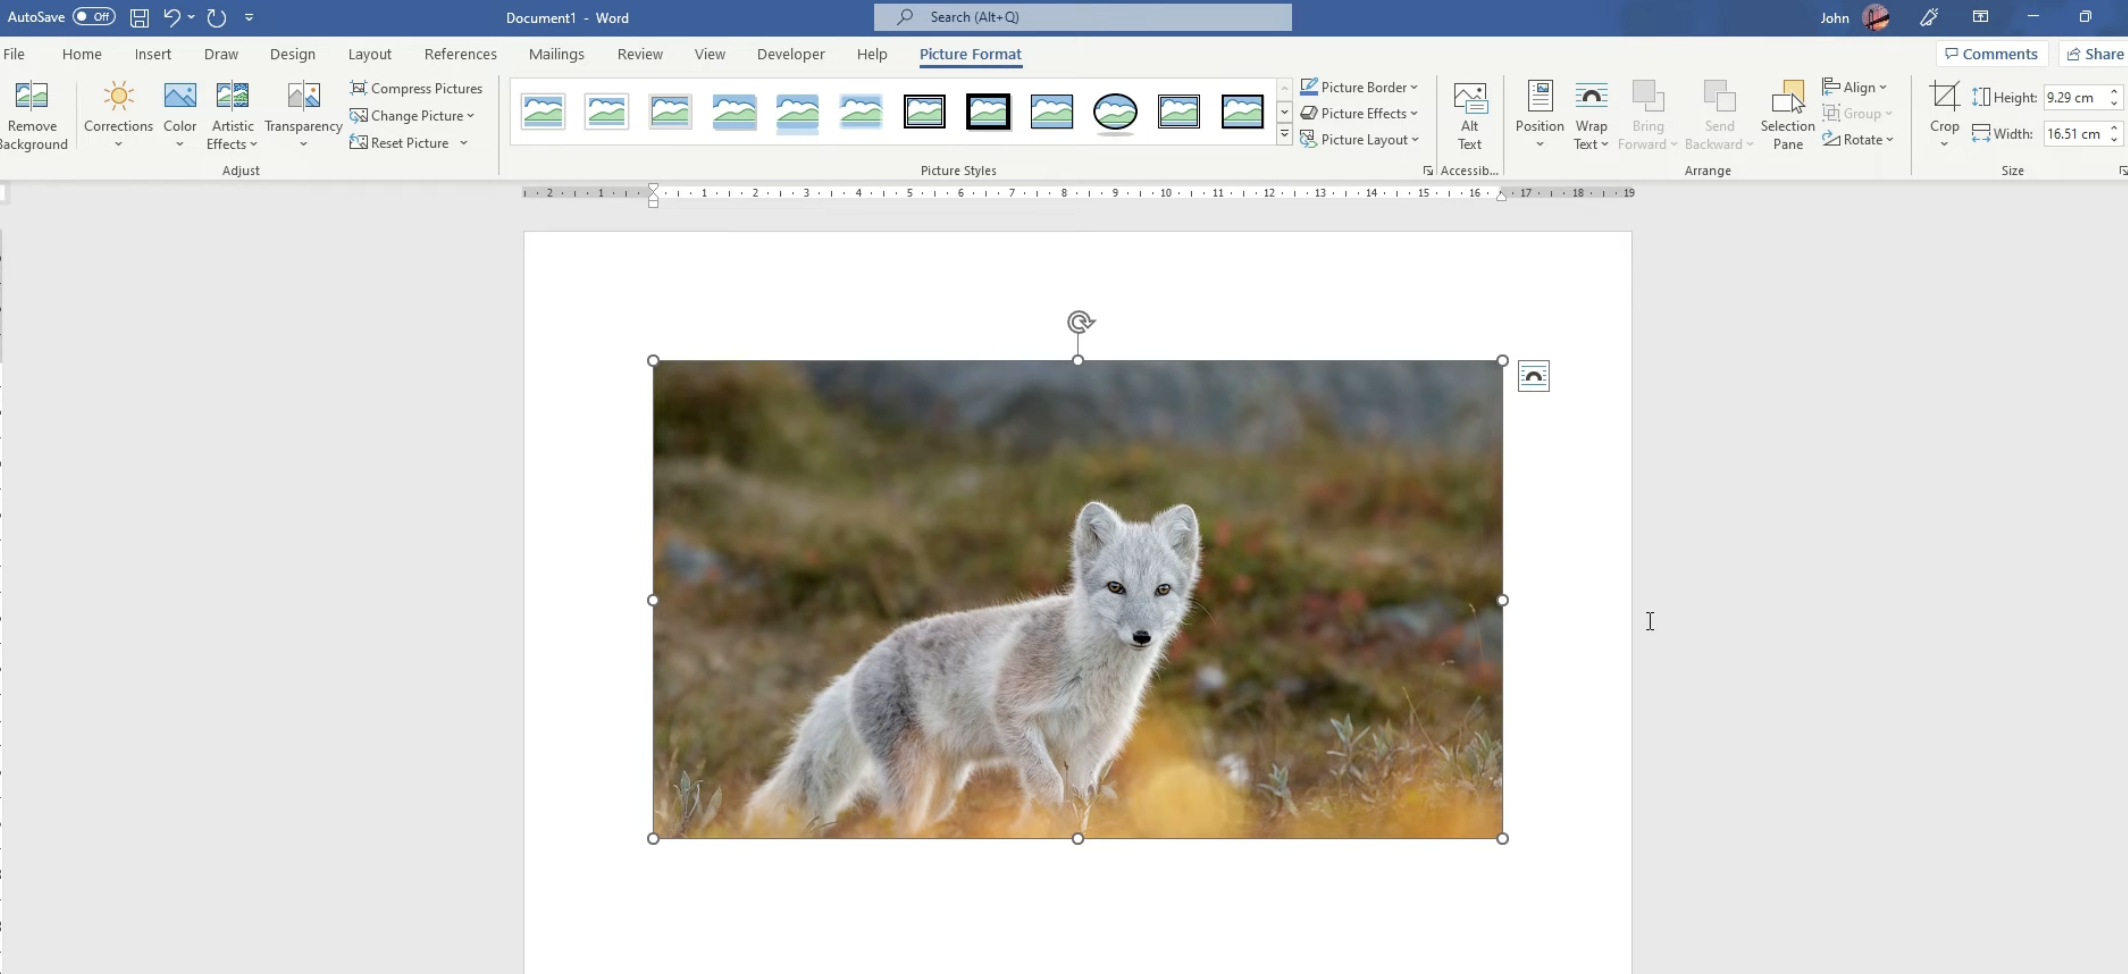Open the Color adjustment options

click(179, 112)
